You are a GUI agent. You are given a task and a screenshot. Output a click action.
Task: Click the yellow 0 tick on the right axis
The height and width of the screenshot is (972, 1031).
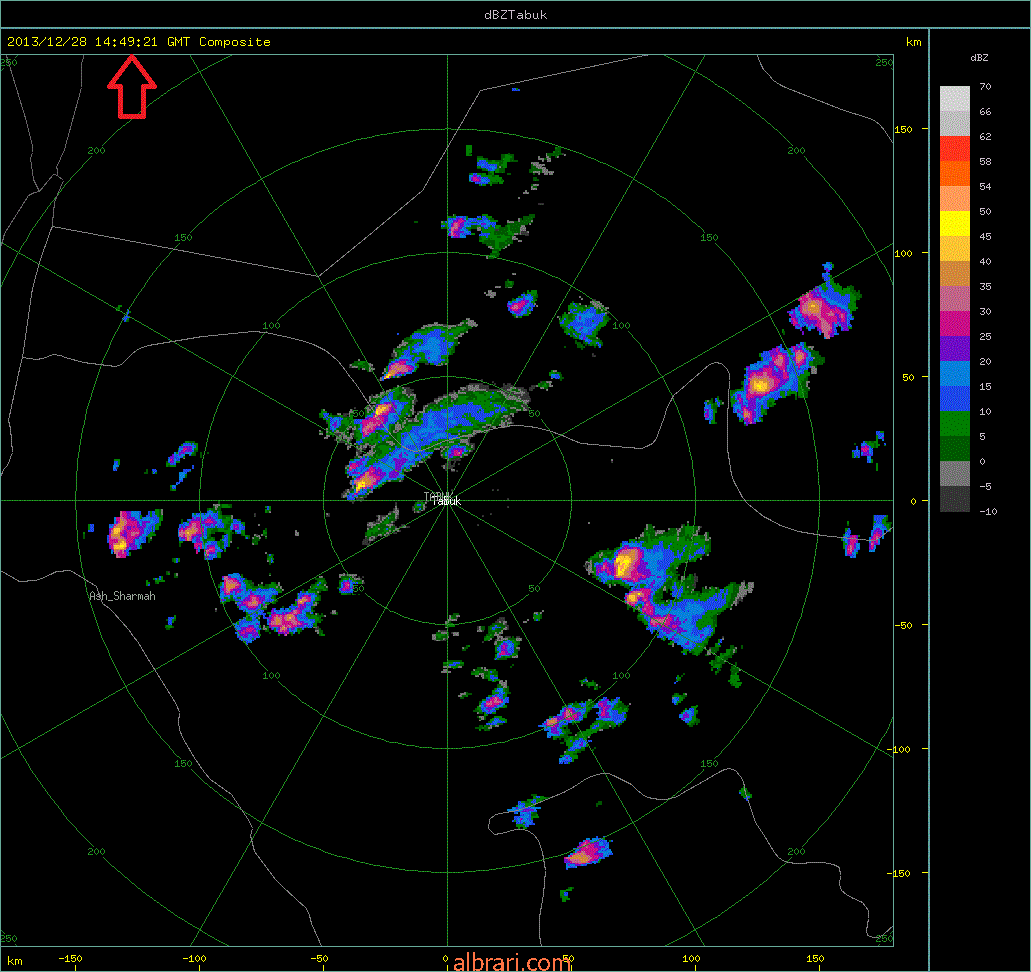(913, 501)
